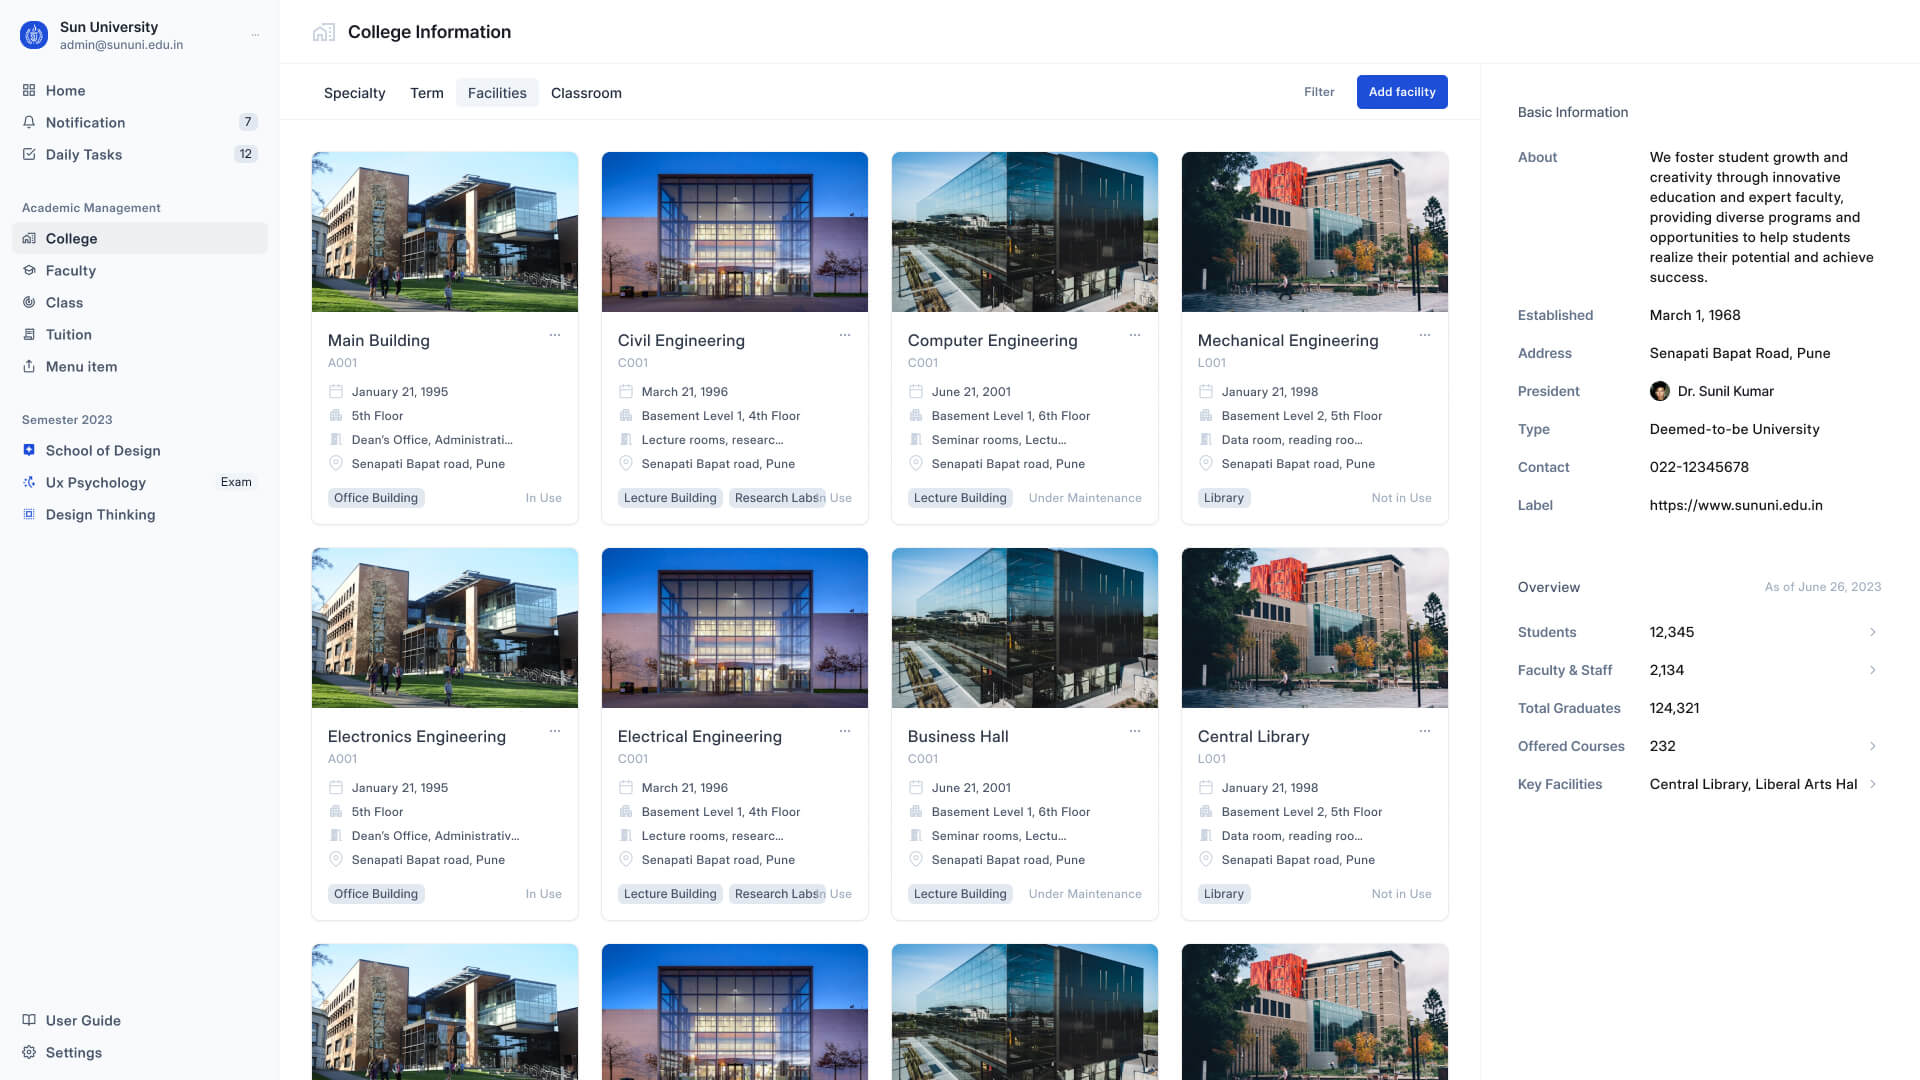The height and width of the screenshot is (1080, 1920).
Task: Expand the Key Facilities chevron
Action: (x=1873, y=784)
